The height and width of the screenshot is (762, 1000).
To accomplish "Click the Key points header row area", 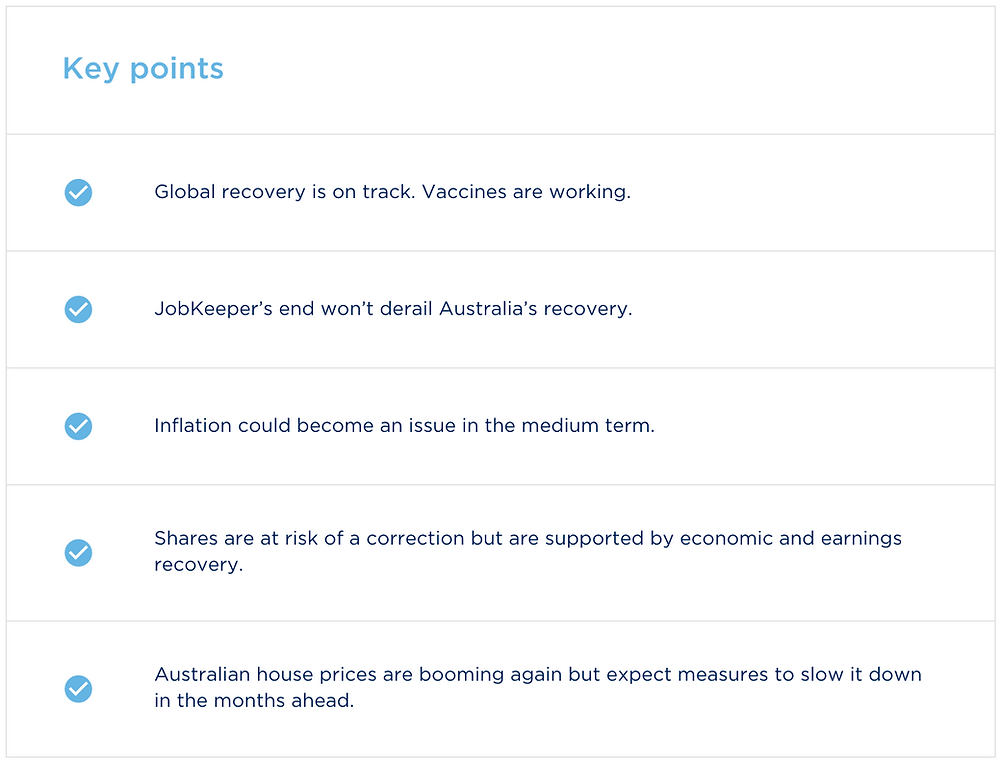I will 501,70.
